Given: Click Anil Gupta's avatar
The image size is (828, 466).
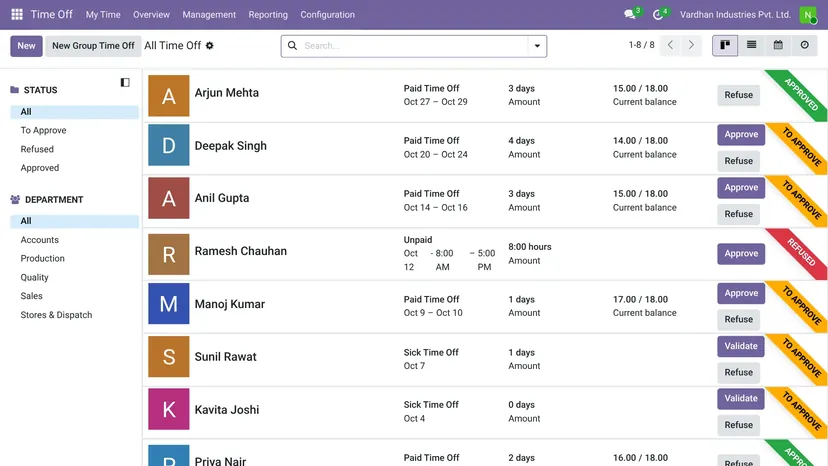Looking at the screenshot, I should tap(168, 198).
